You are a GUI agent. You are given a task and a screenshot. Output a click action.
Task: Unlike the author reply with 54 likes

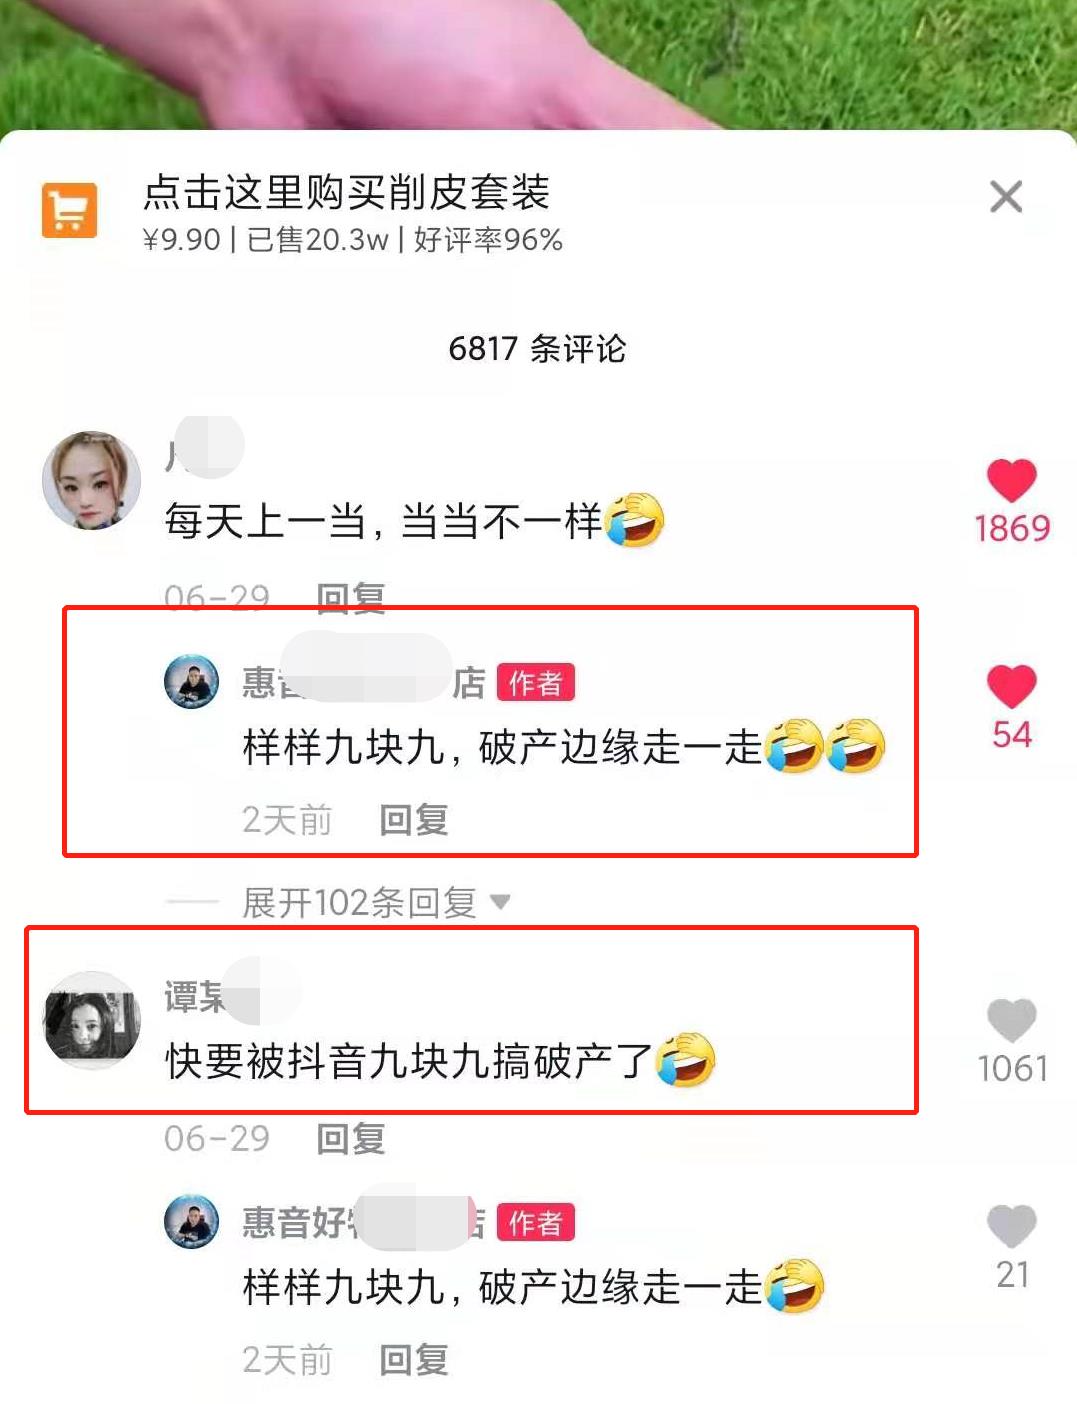1011,687
